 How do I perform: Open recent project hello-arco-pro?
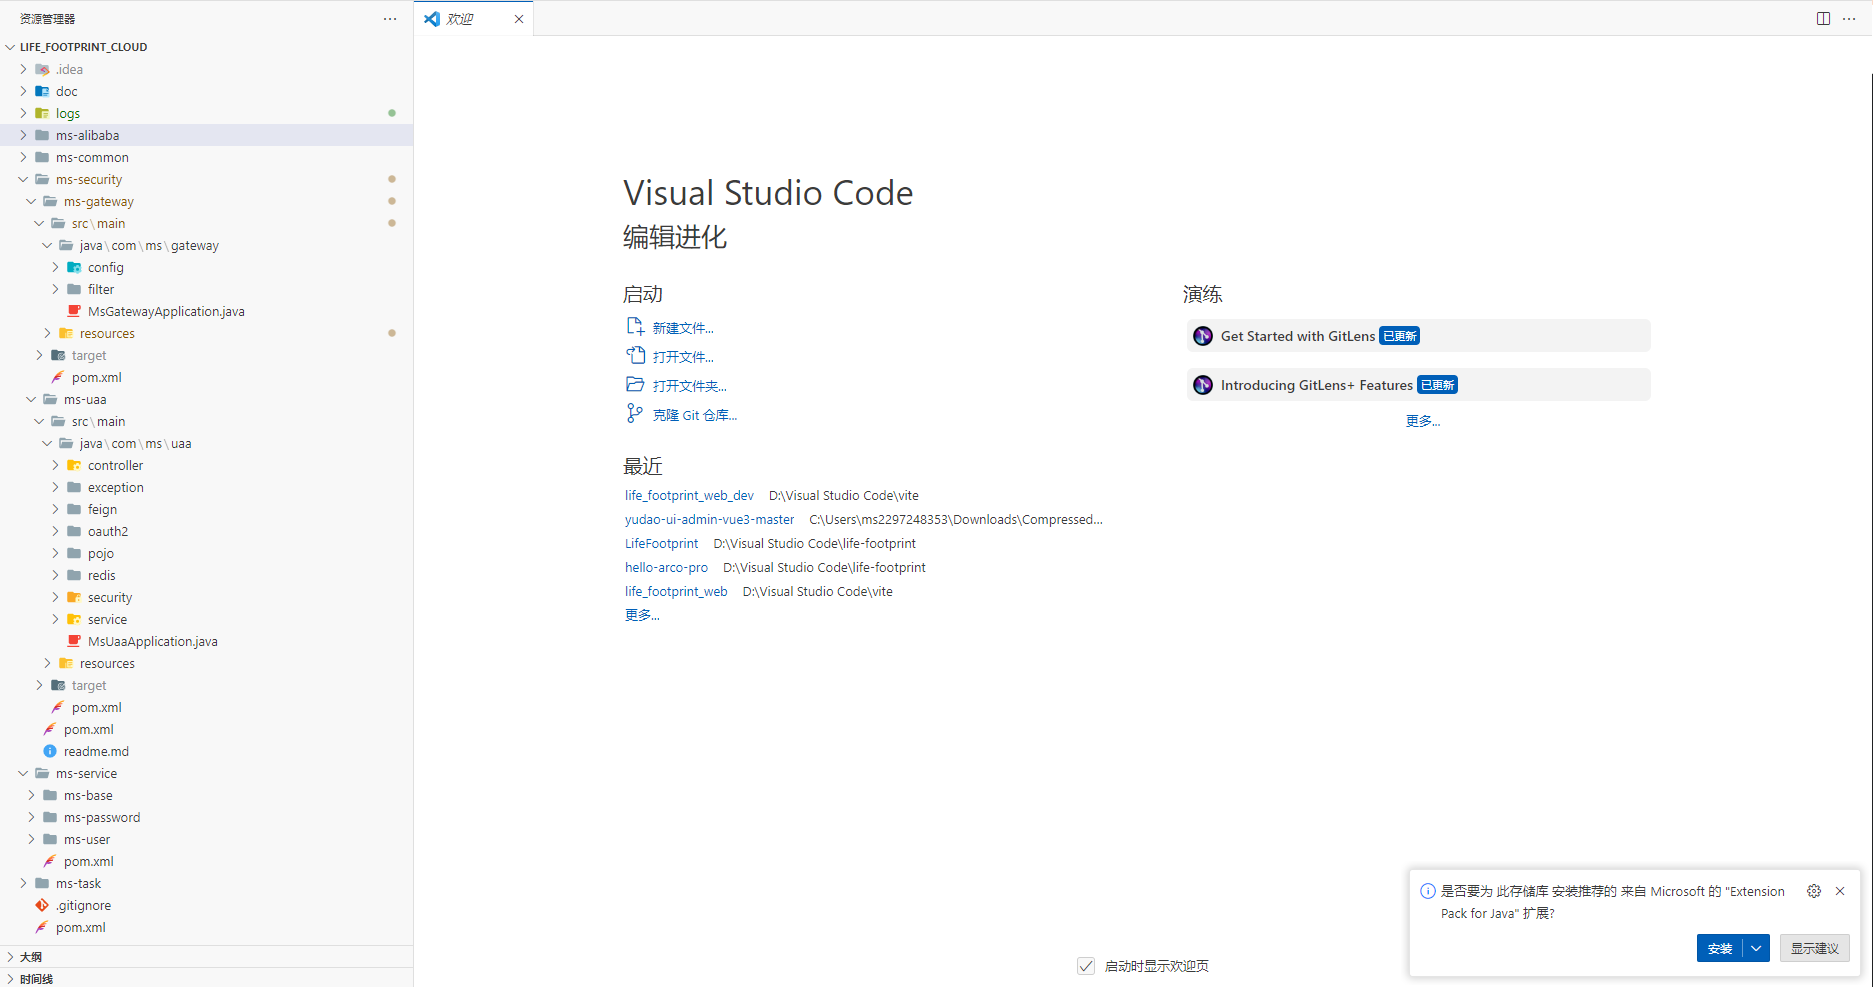point(666,567)
